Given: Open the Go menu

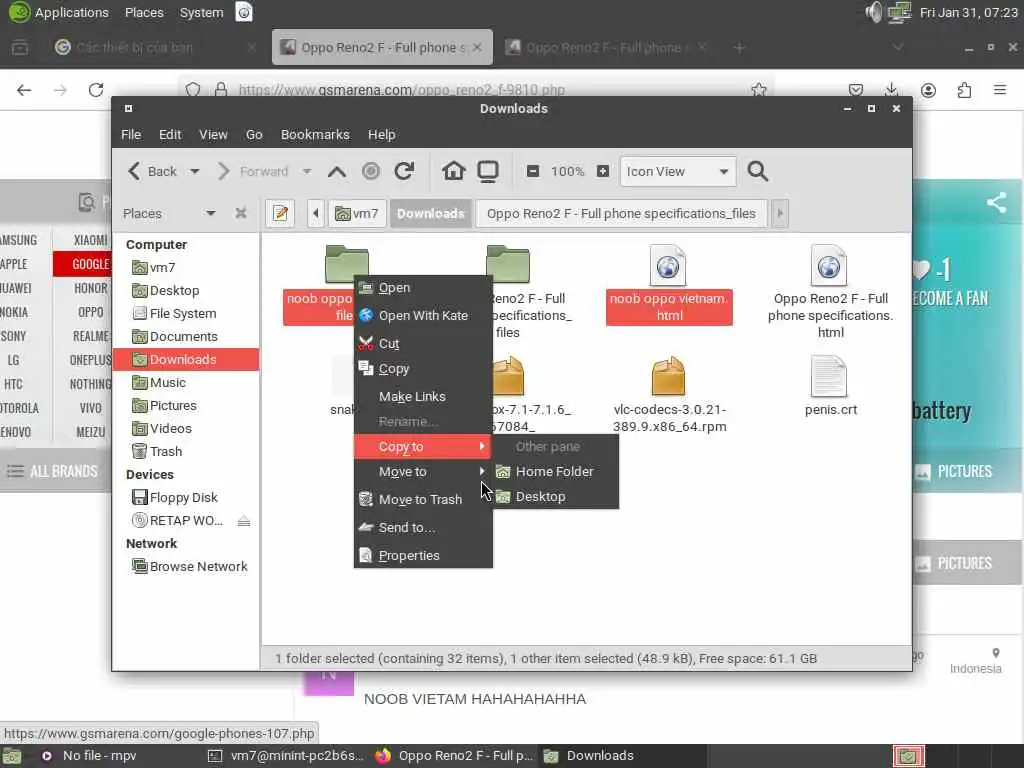Looking at the screenshot, I should pos(254,135).
